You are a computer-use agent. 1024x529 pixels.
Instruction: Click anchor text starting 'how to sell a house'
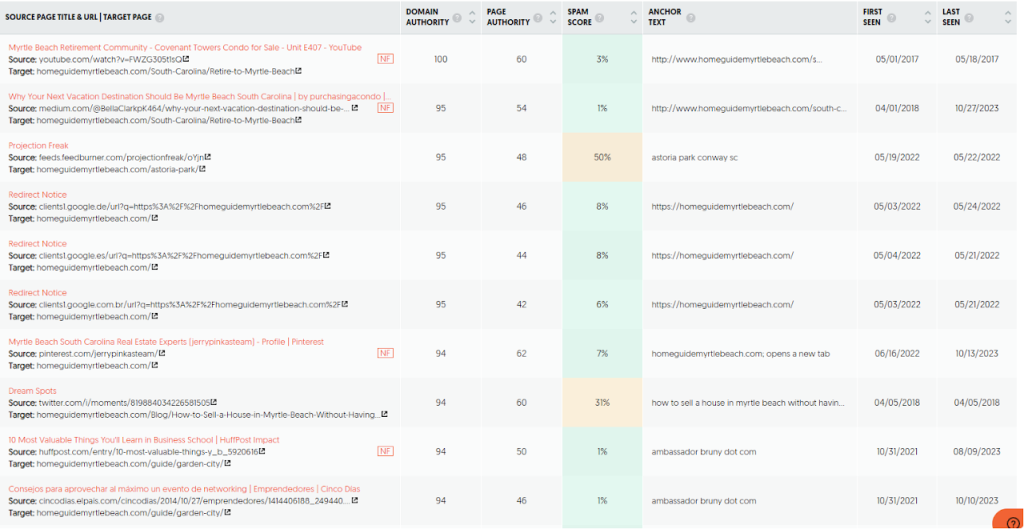(748, 402)
